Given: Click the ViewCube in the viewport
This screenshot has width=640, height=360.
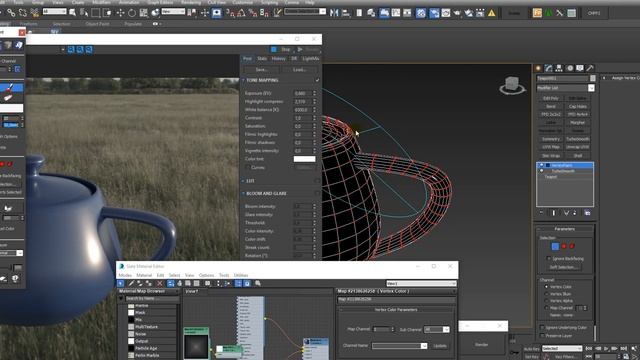Looking at the screenshot, I should 512,85.
